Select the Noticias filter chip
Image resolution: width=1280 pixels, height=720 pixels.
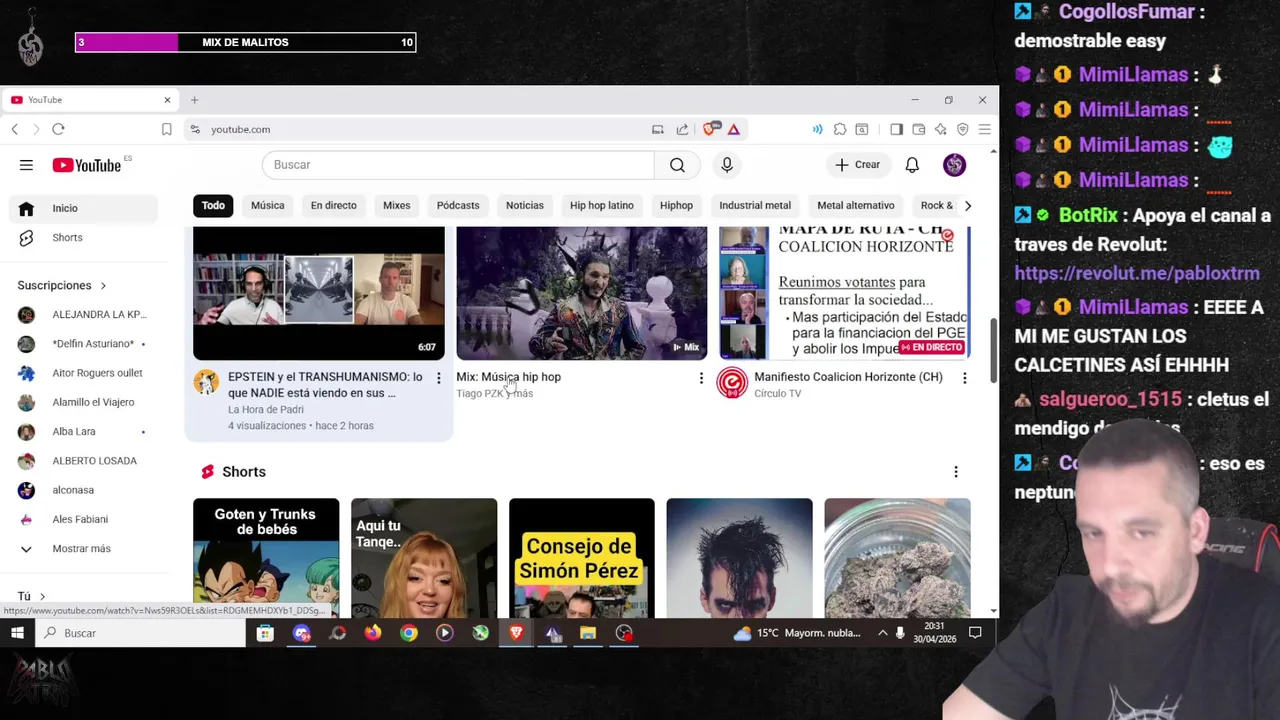[524, 206]
